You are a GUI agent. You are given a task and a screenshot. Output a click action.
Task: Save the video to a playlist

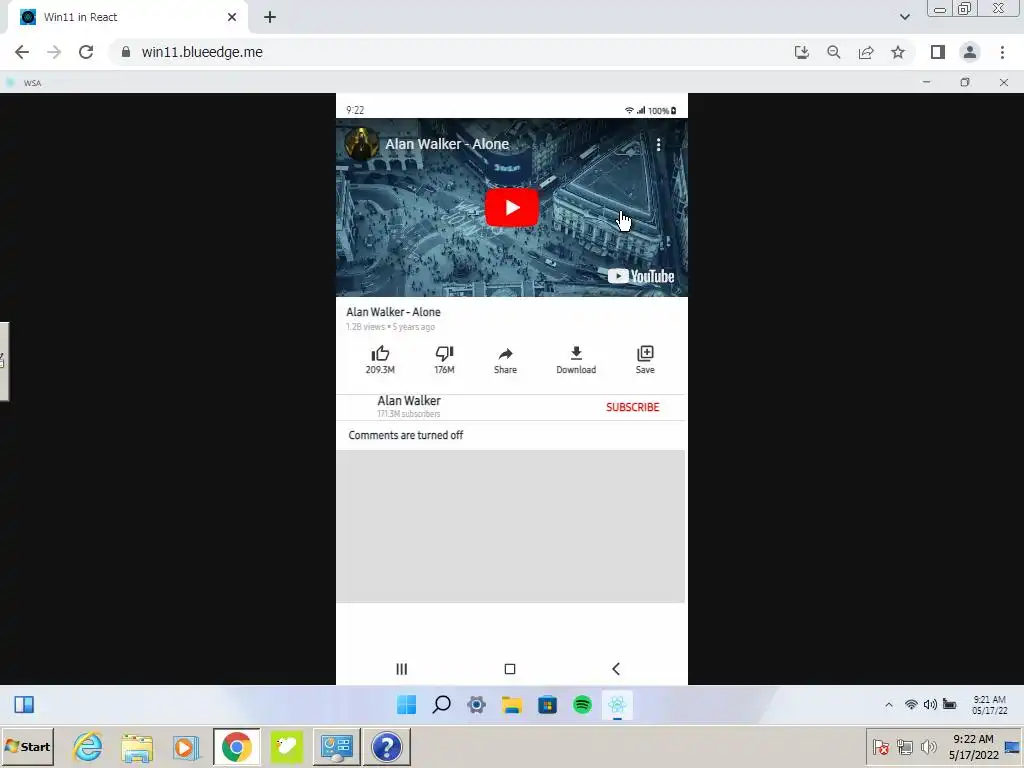pyautogui.click(x=645, y=360)
